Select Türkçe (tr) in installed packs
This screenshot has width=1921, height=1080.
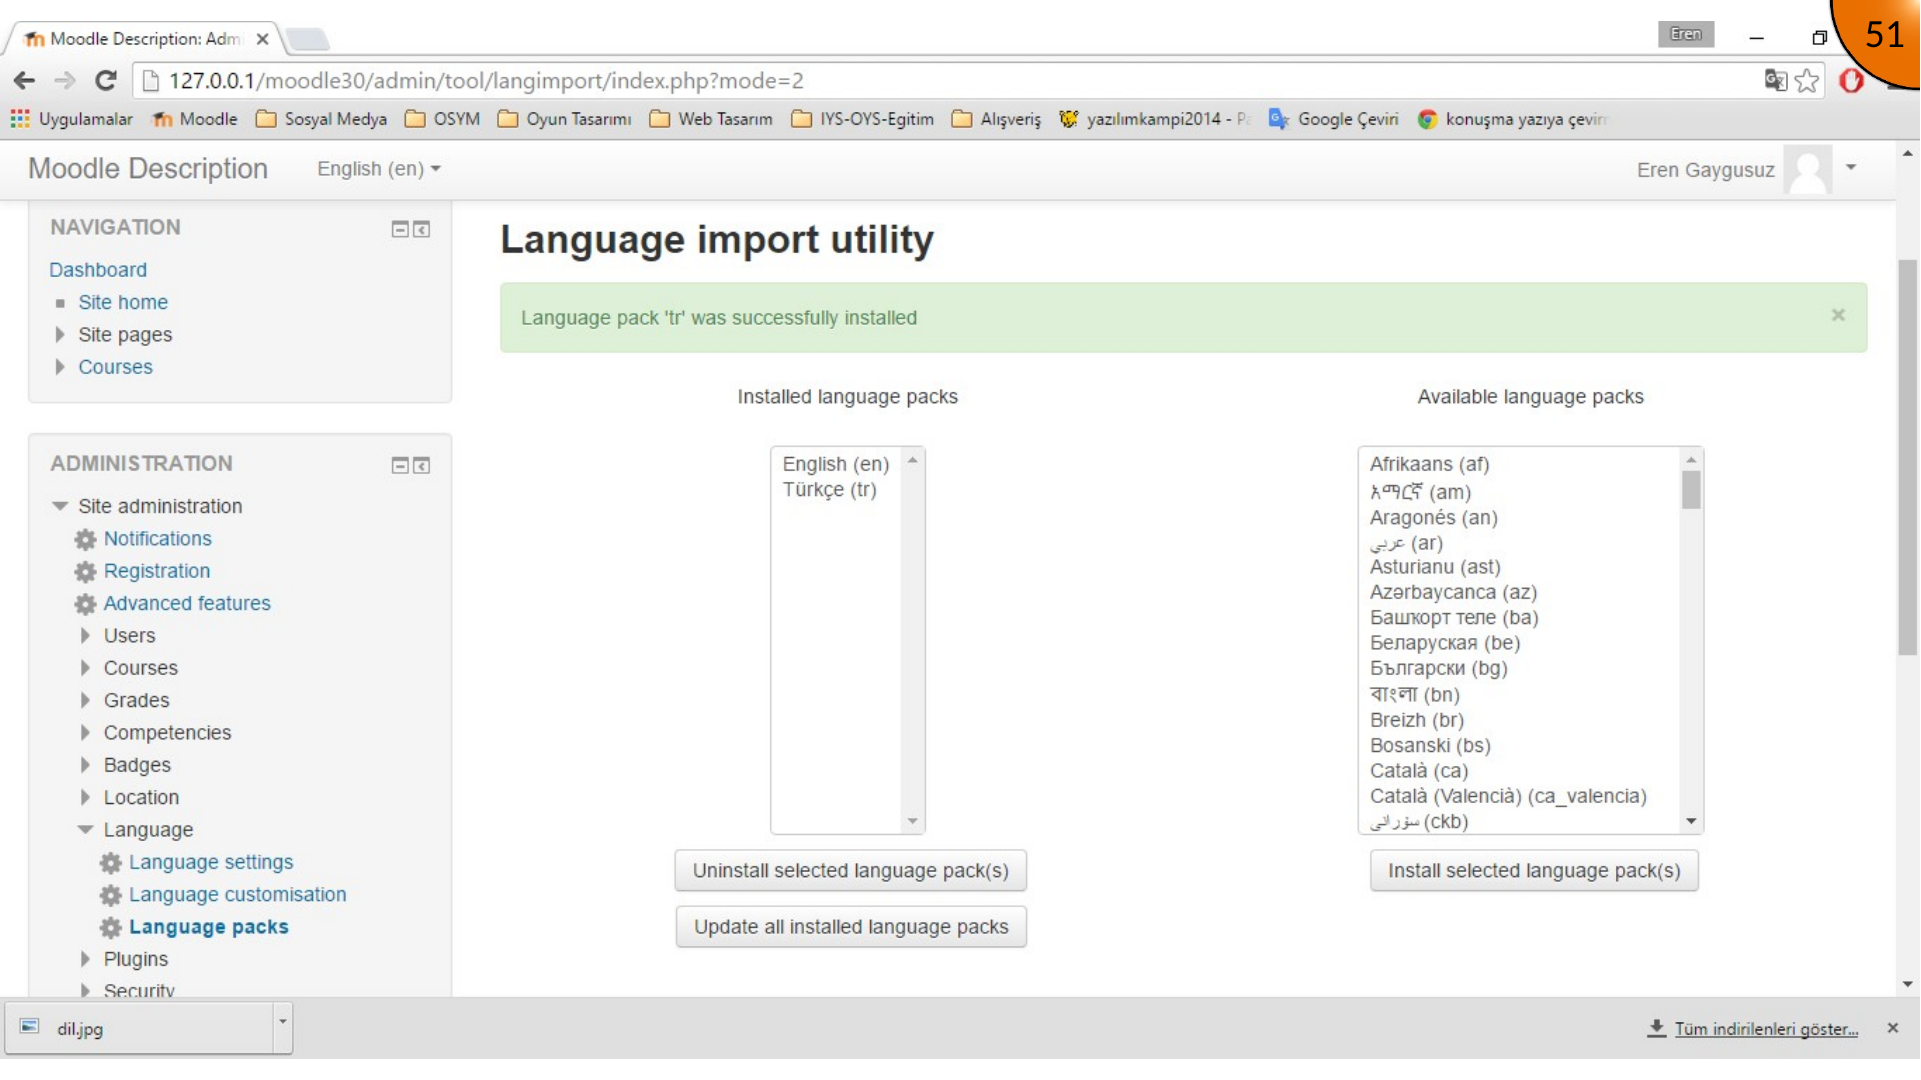click(x=829, y=490)
